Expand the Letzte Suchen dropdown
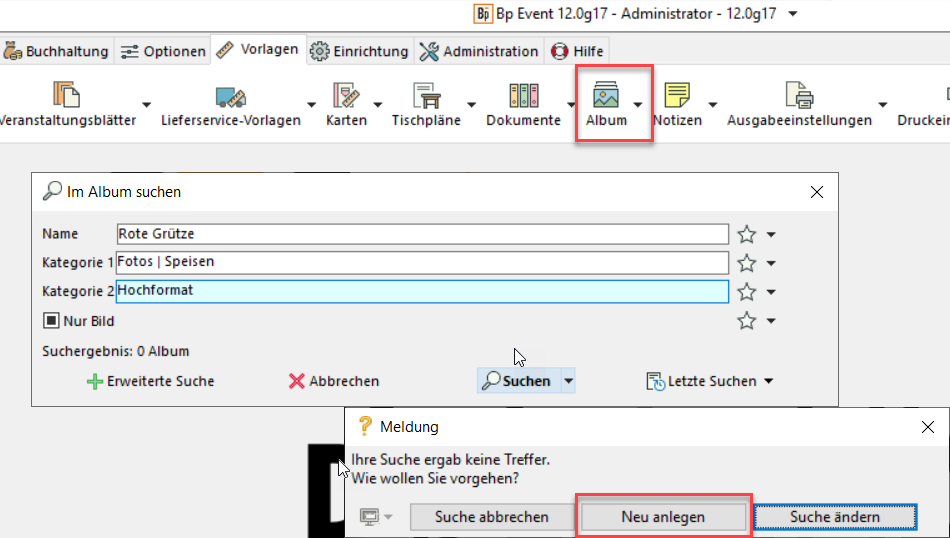The image size is (950, 538). click(x=768, y=381)
